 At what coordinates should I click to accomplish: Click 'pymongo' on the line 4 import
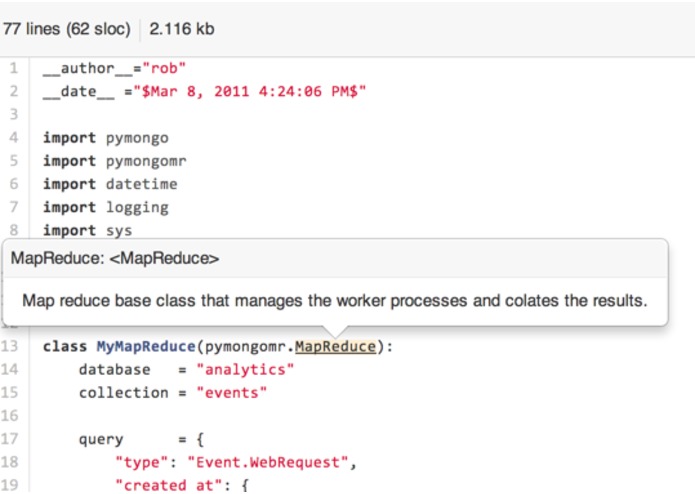[x=137, y=138]
